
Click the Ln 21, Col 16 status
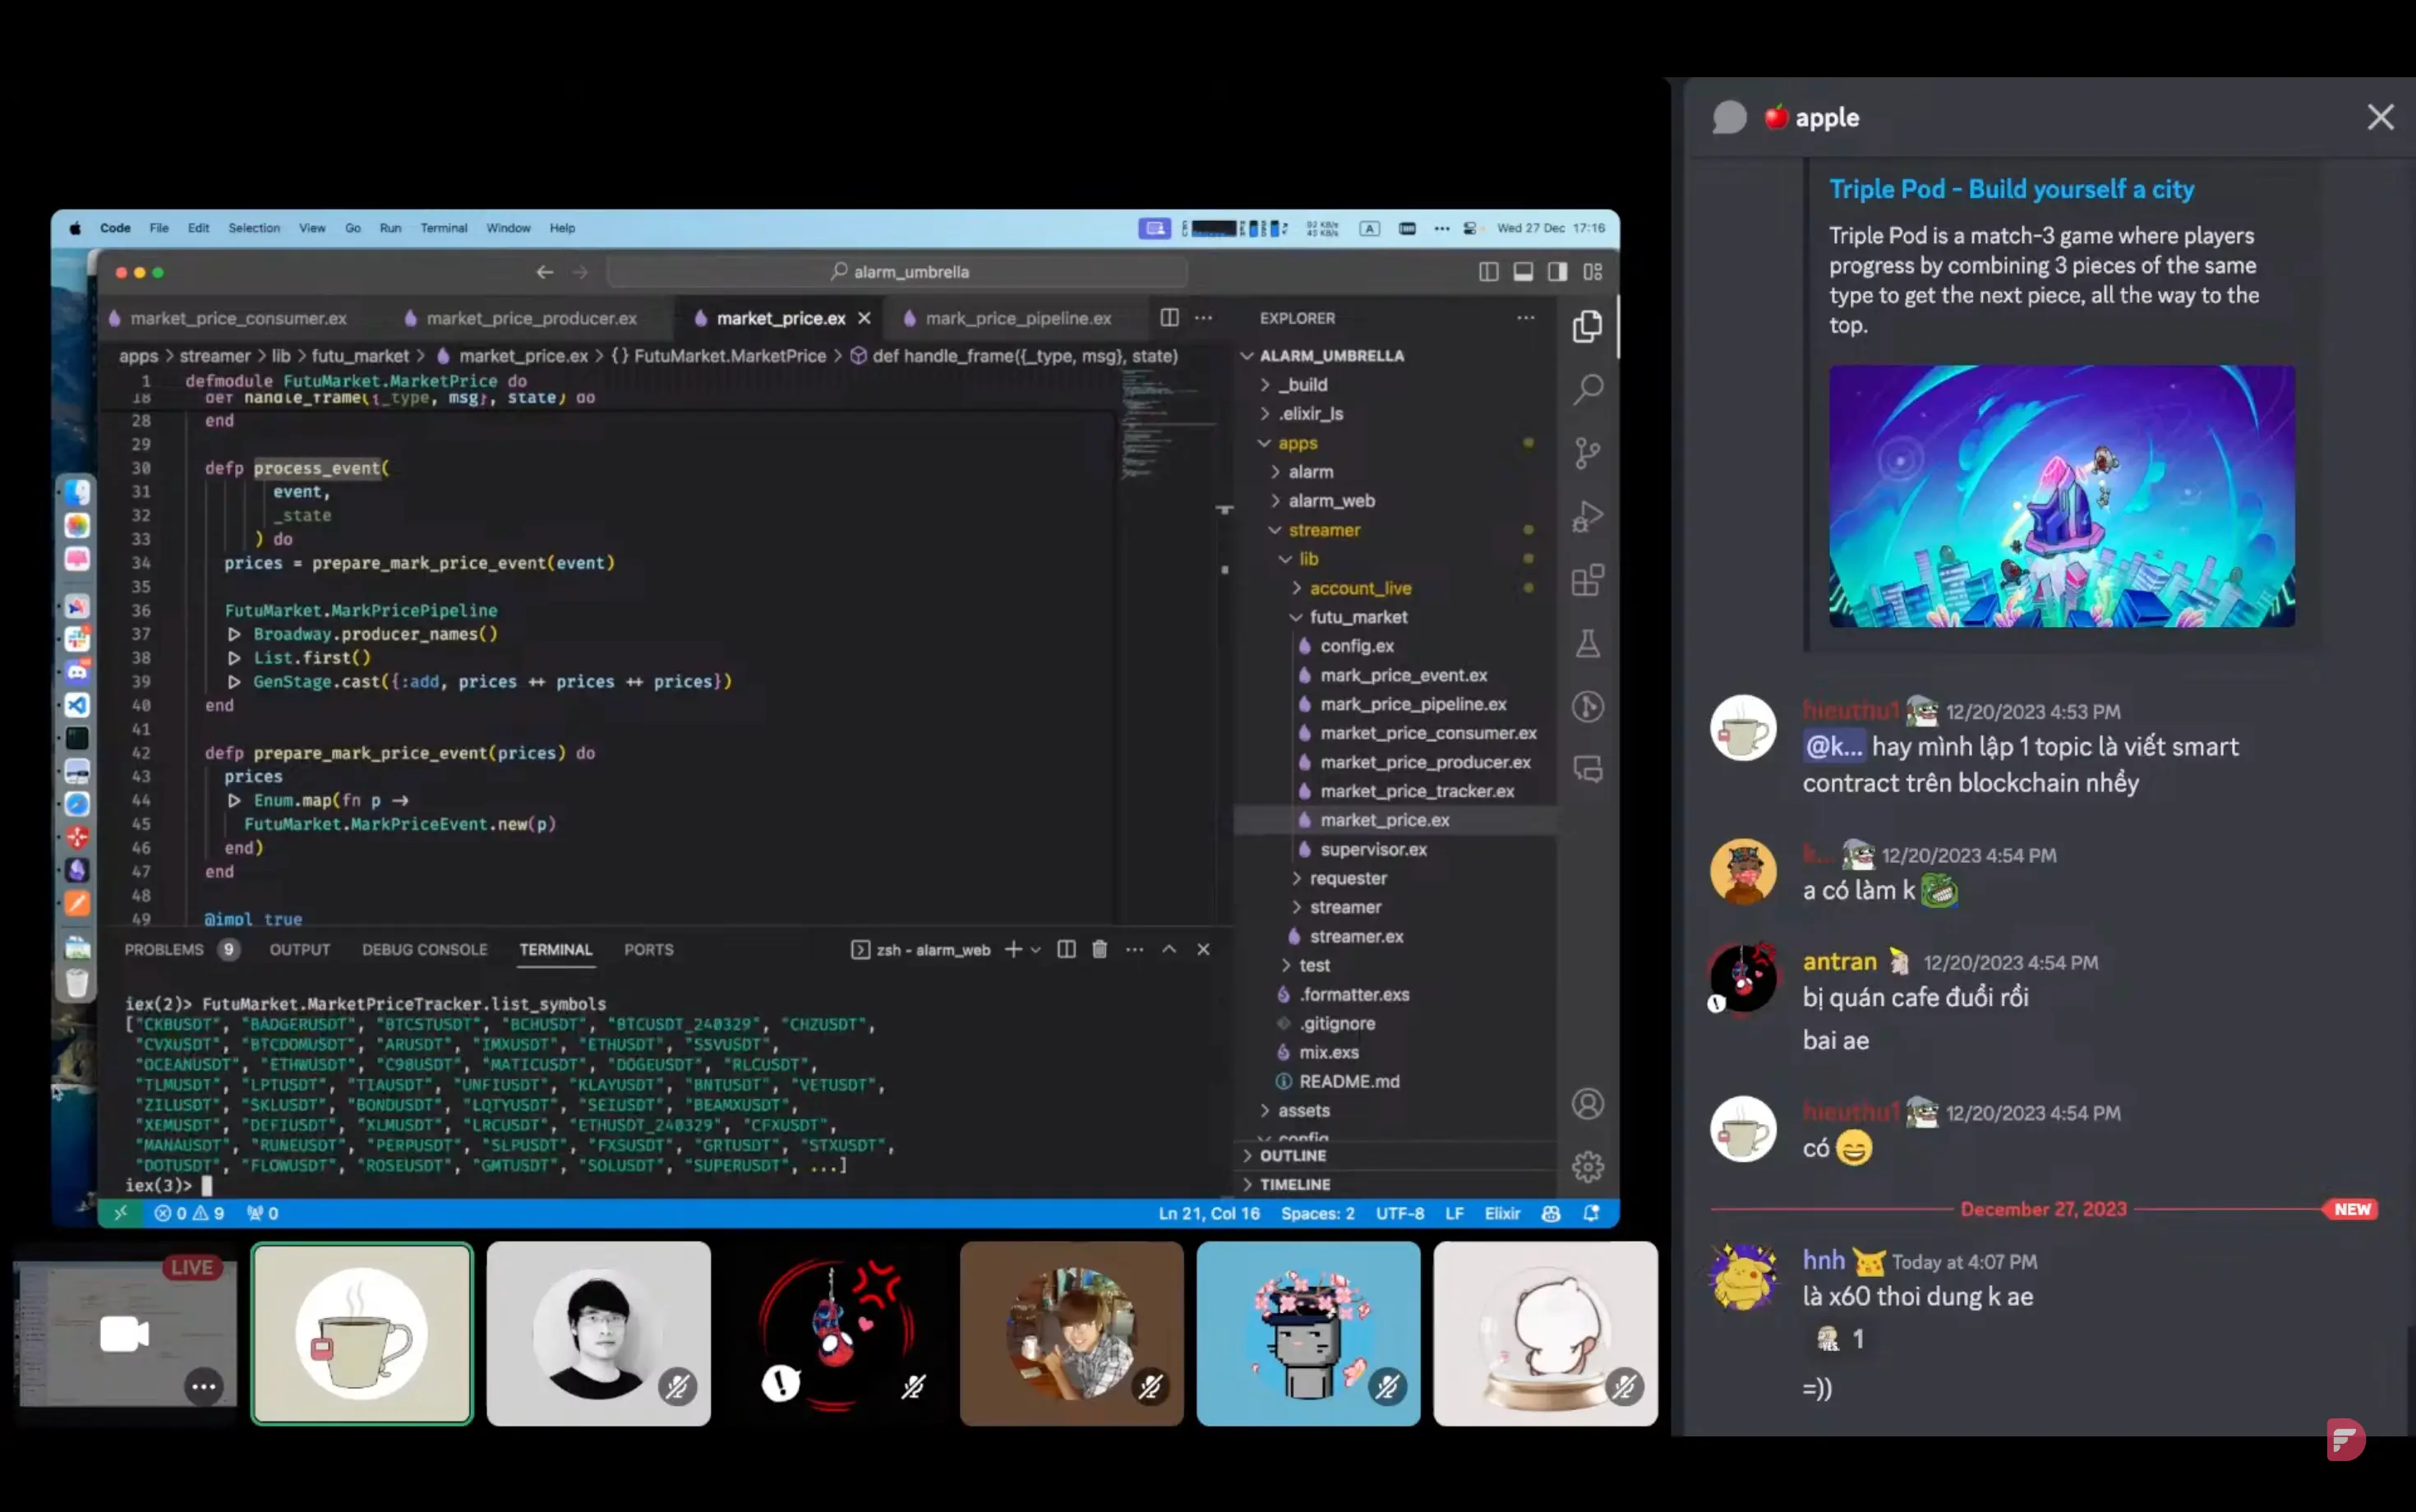1208,1213
